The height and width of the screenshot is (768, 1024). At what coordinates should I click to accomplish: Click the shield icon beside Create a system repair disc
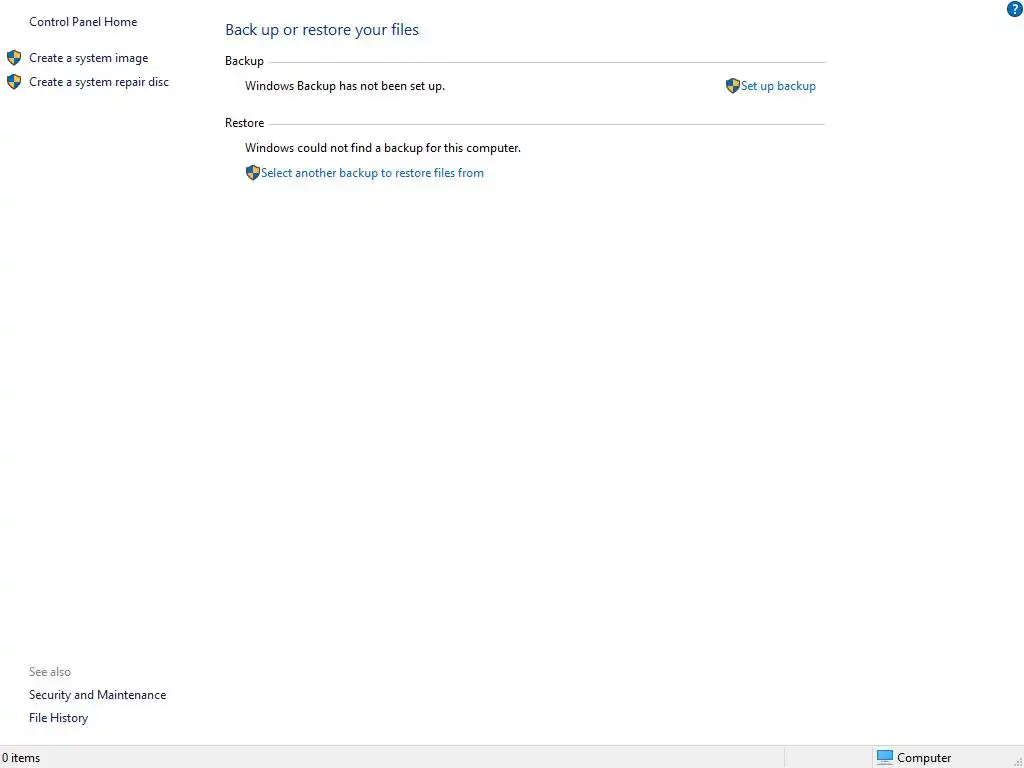point(14,82)
